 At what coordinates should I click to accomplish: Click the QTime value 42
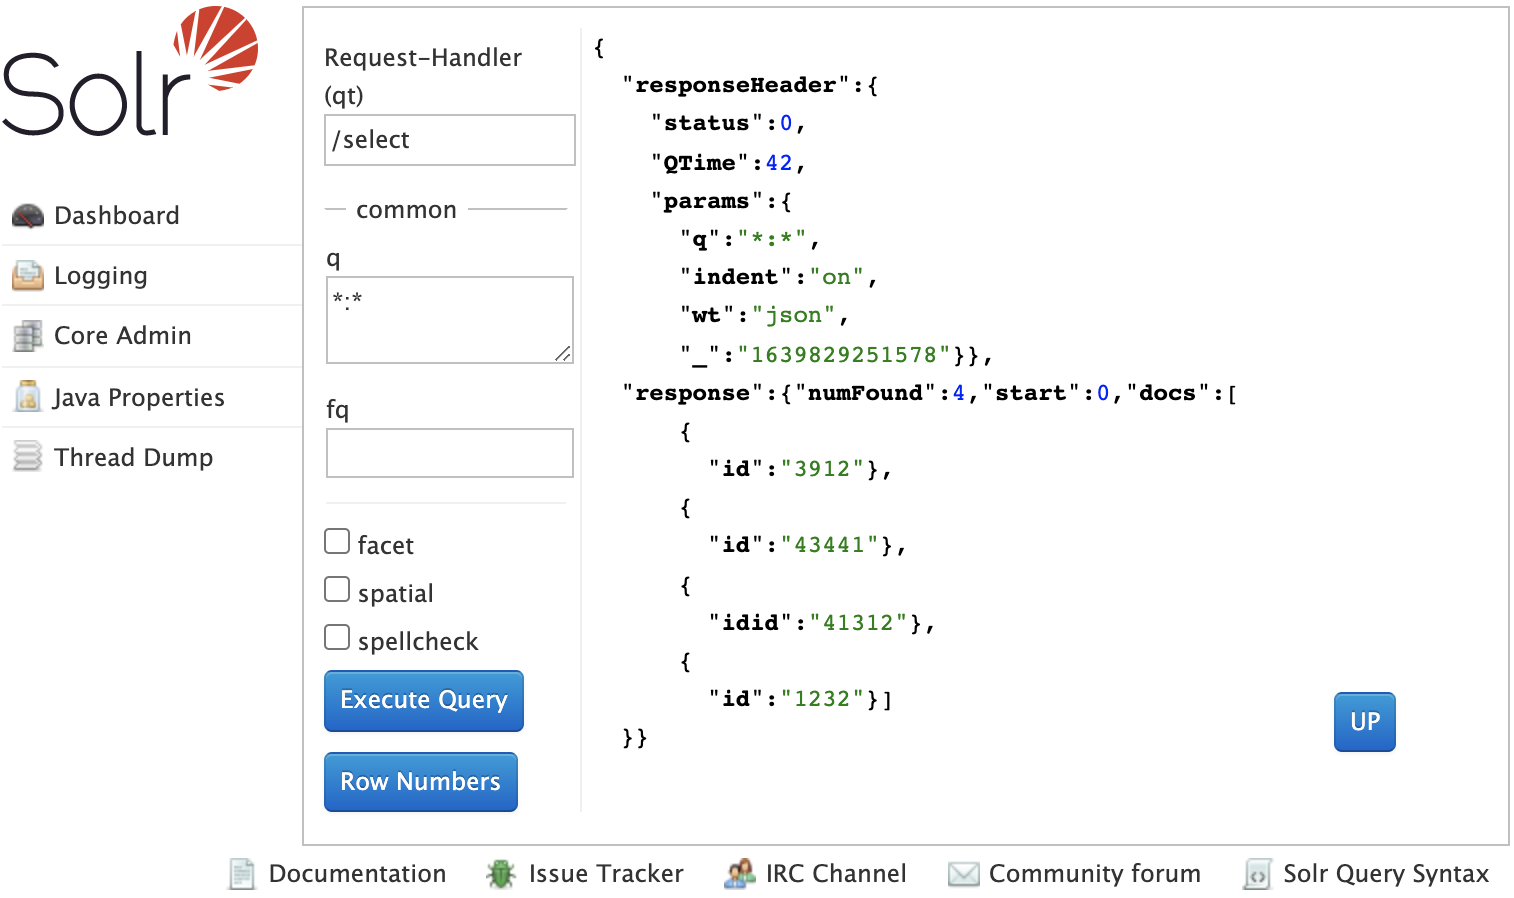(x=779, y=162)
